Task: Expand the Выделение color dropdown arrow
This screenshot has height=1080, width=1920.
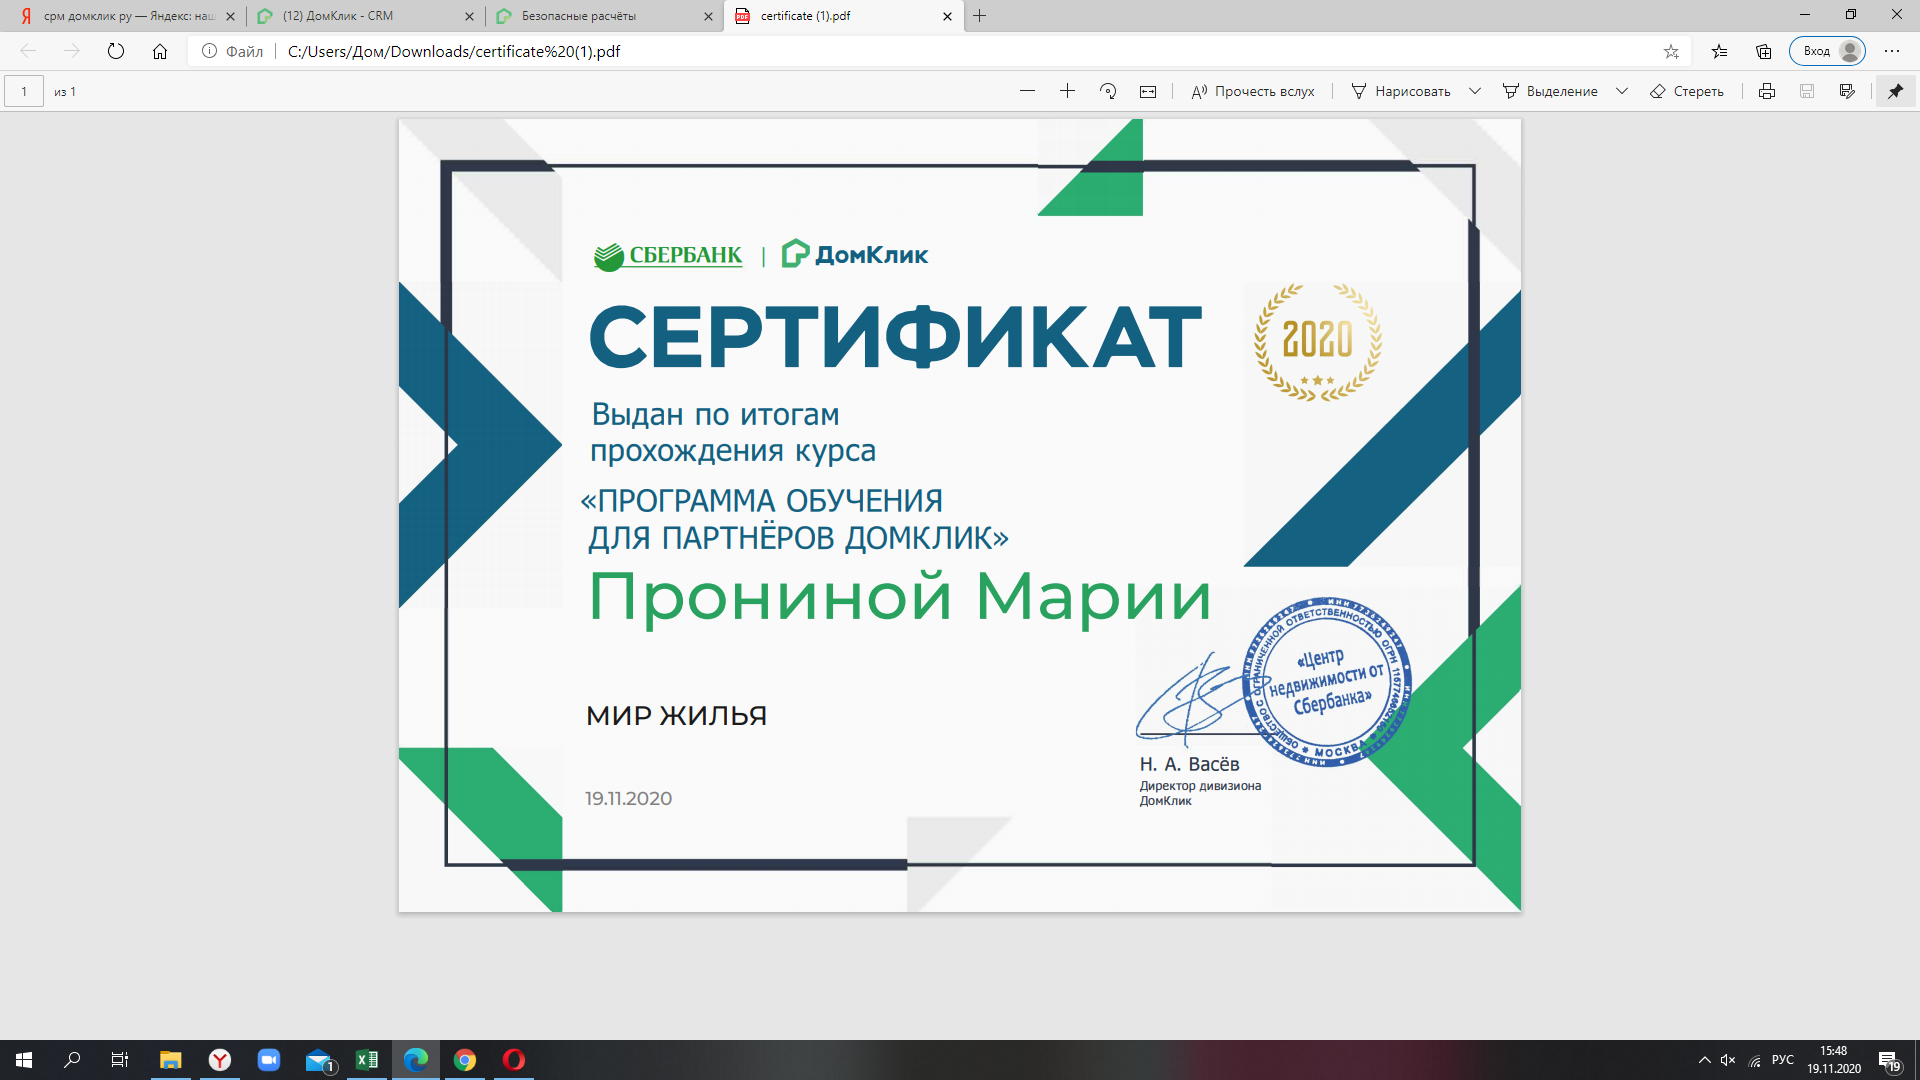Action: (x=1622, y=91)
